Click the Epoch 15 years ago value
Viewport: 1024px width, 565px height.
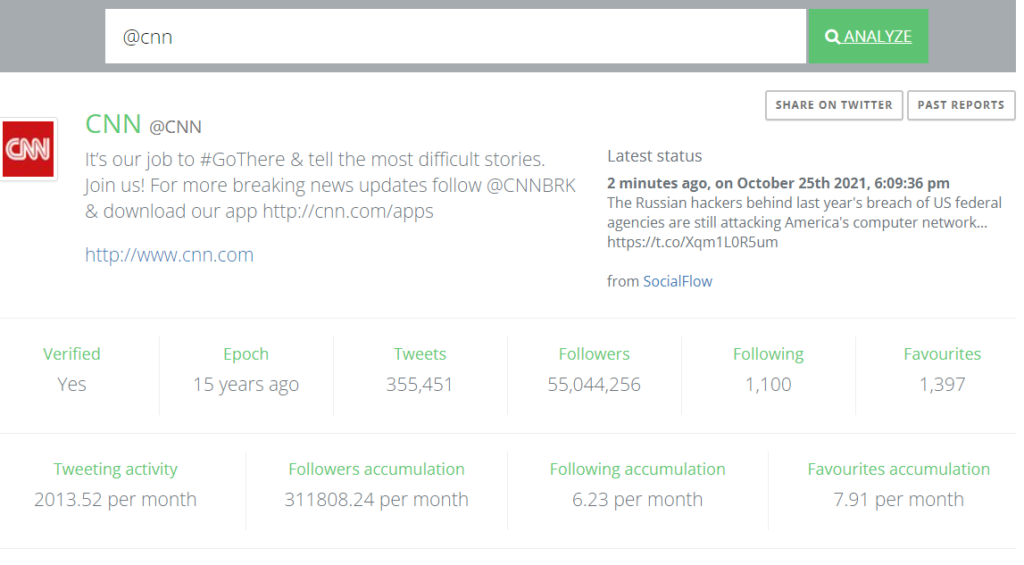246,384
